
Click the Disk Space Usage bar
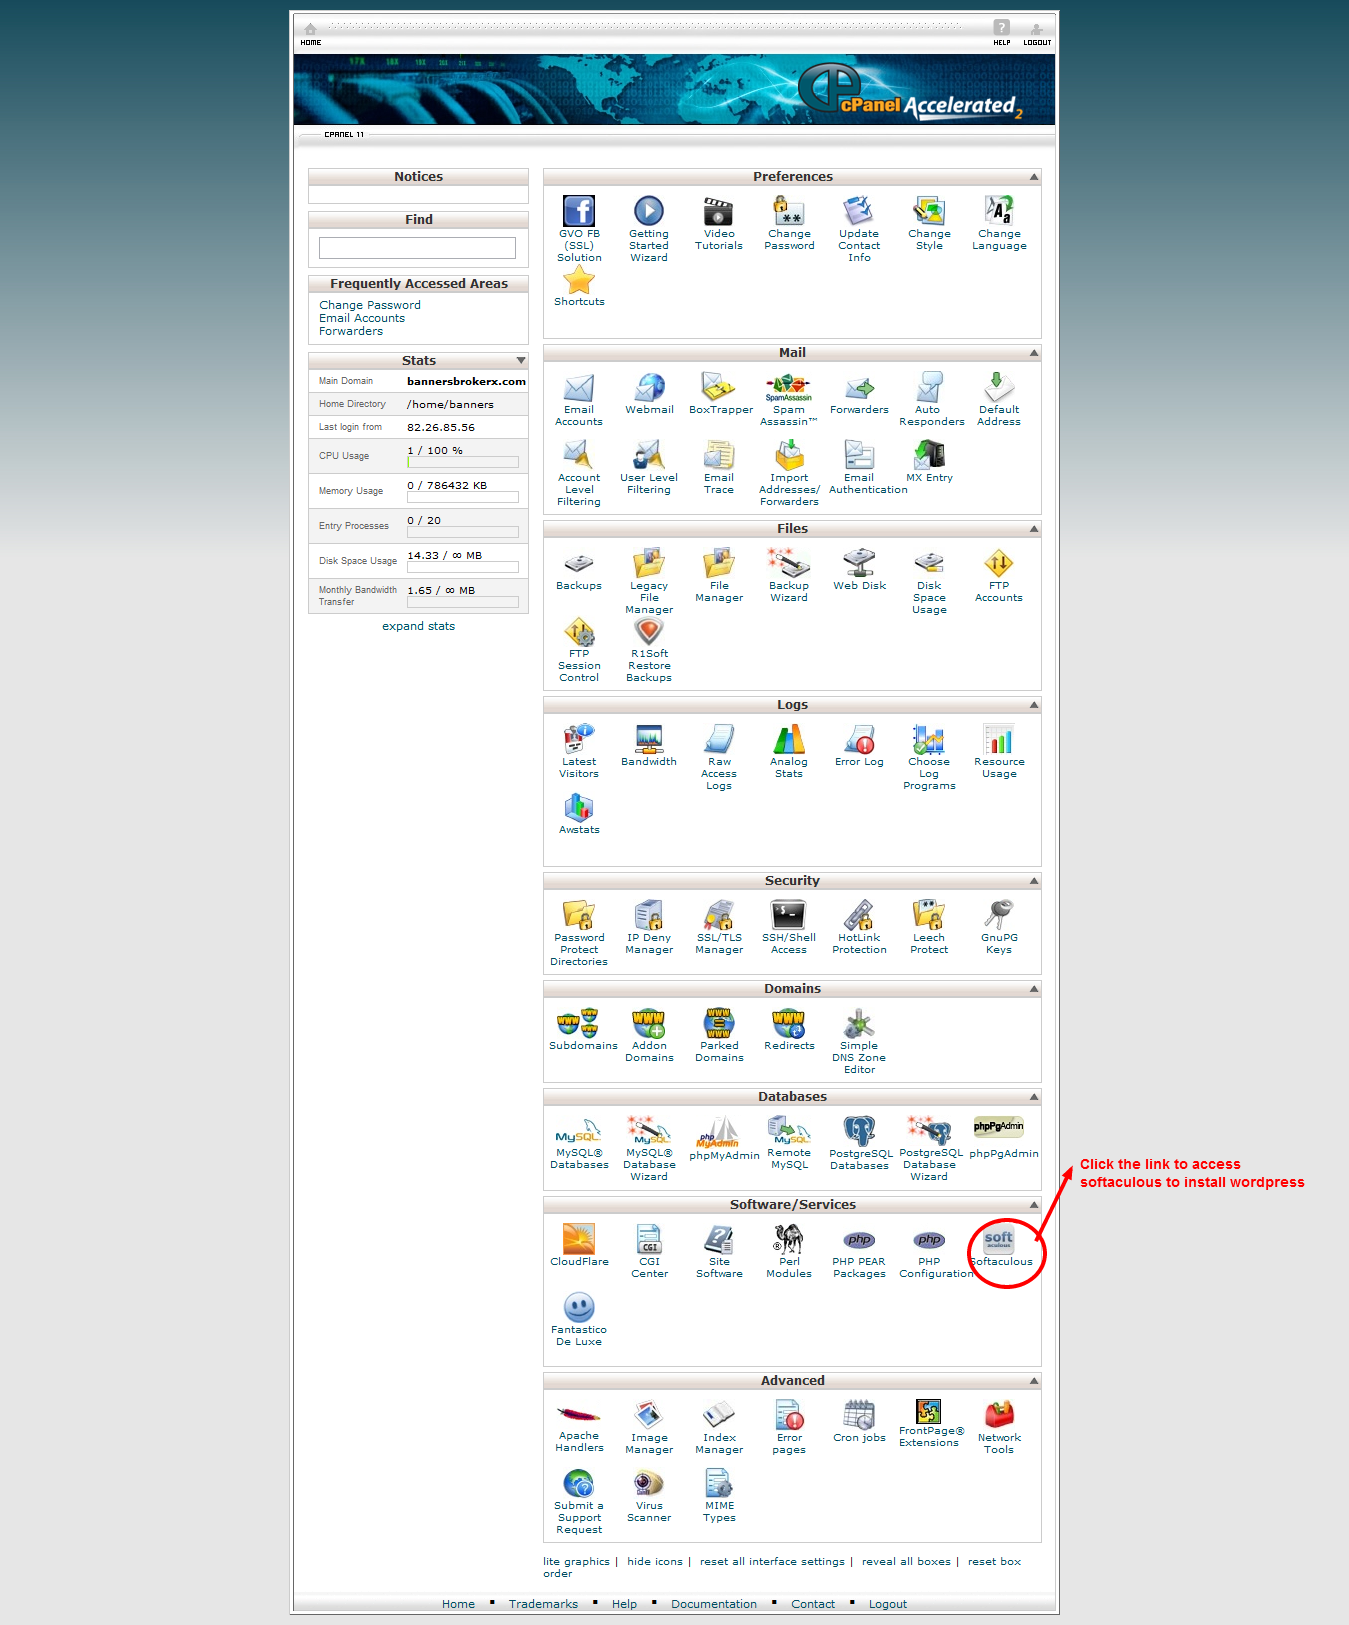tap(463, 567)
